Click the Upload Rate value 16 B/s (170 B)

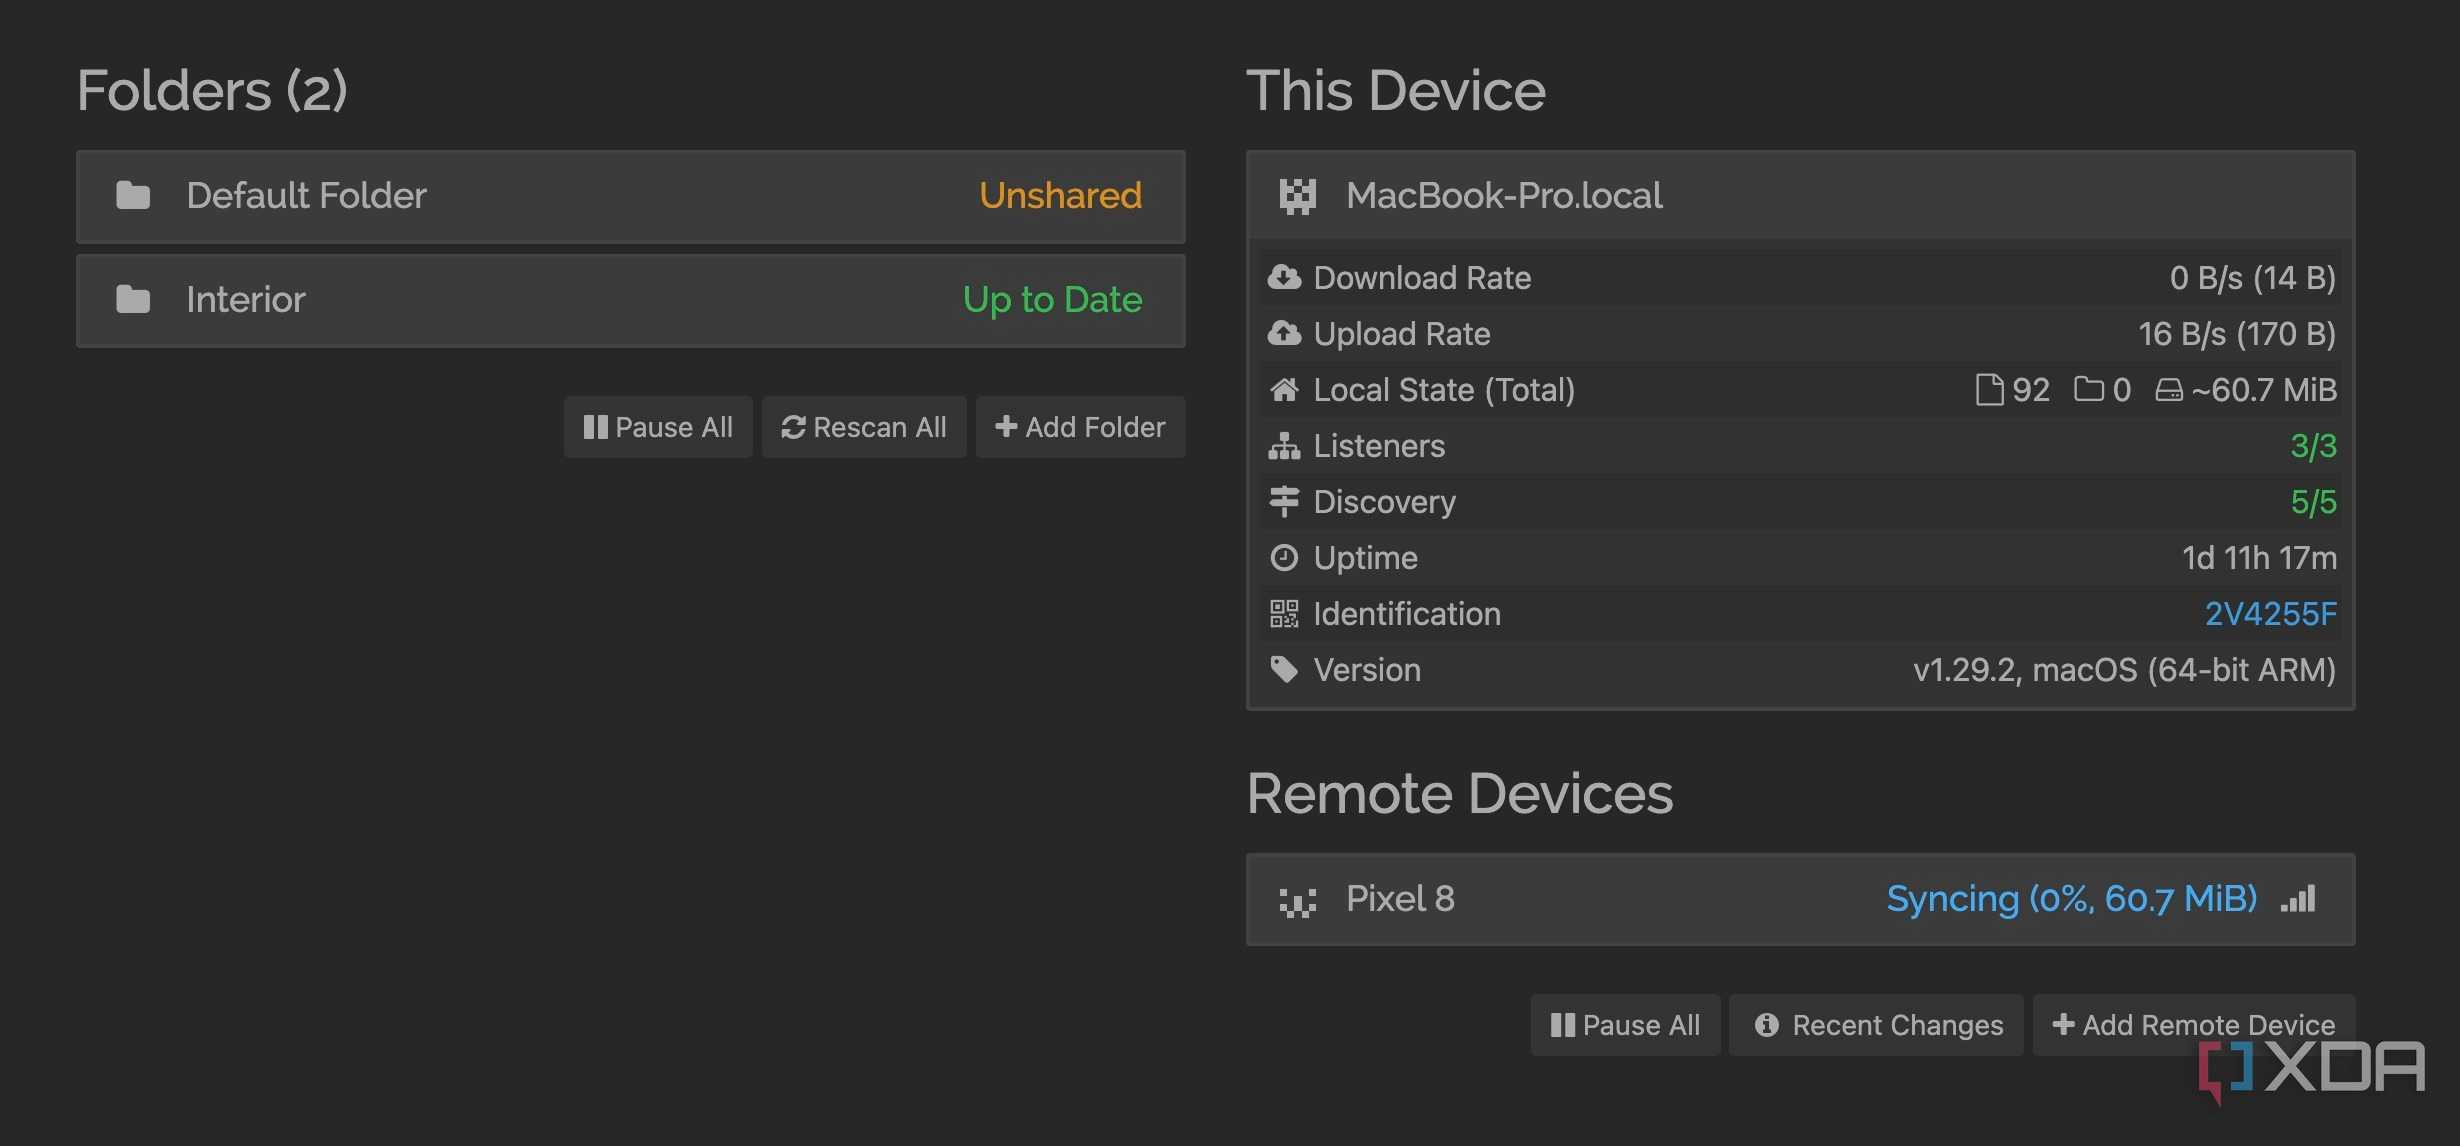pyautogui.click(x=2237, y=333)
